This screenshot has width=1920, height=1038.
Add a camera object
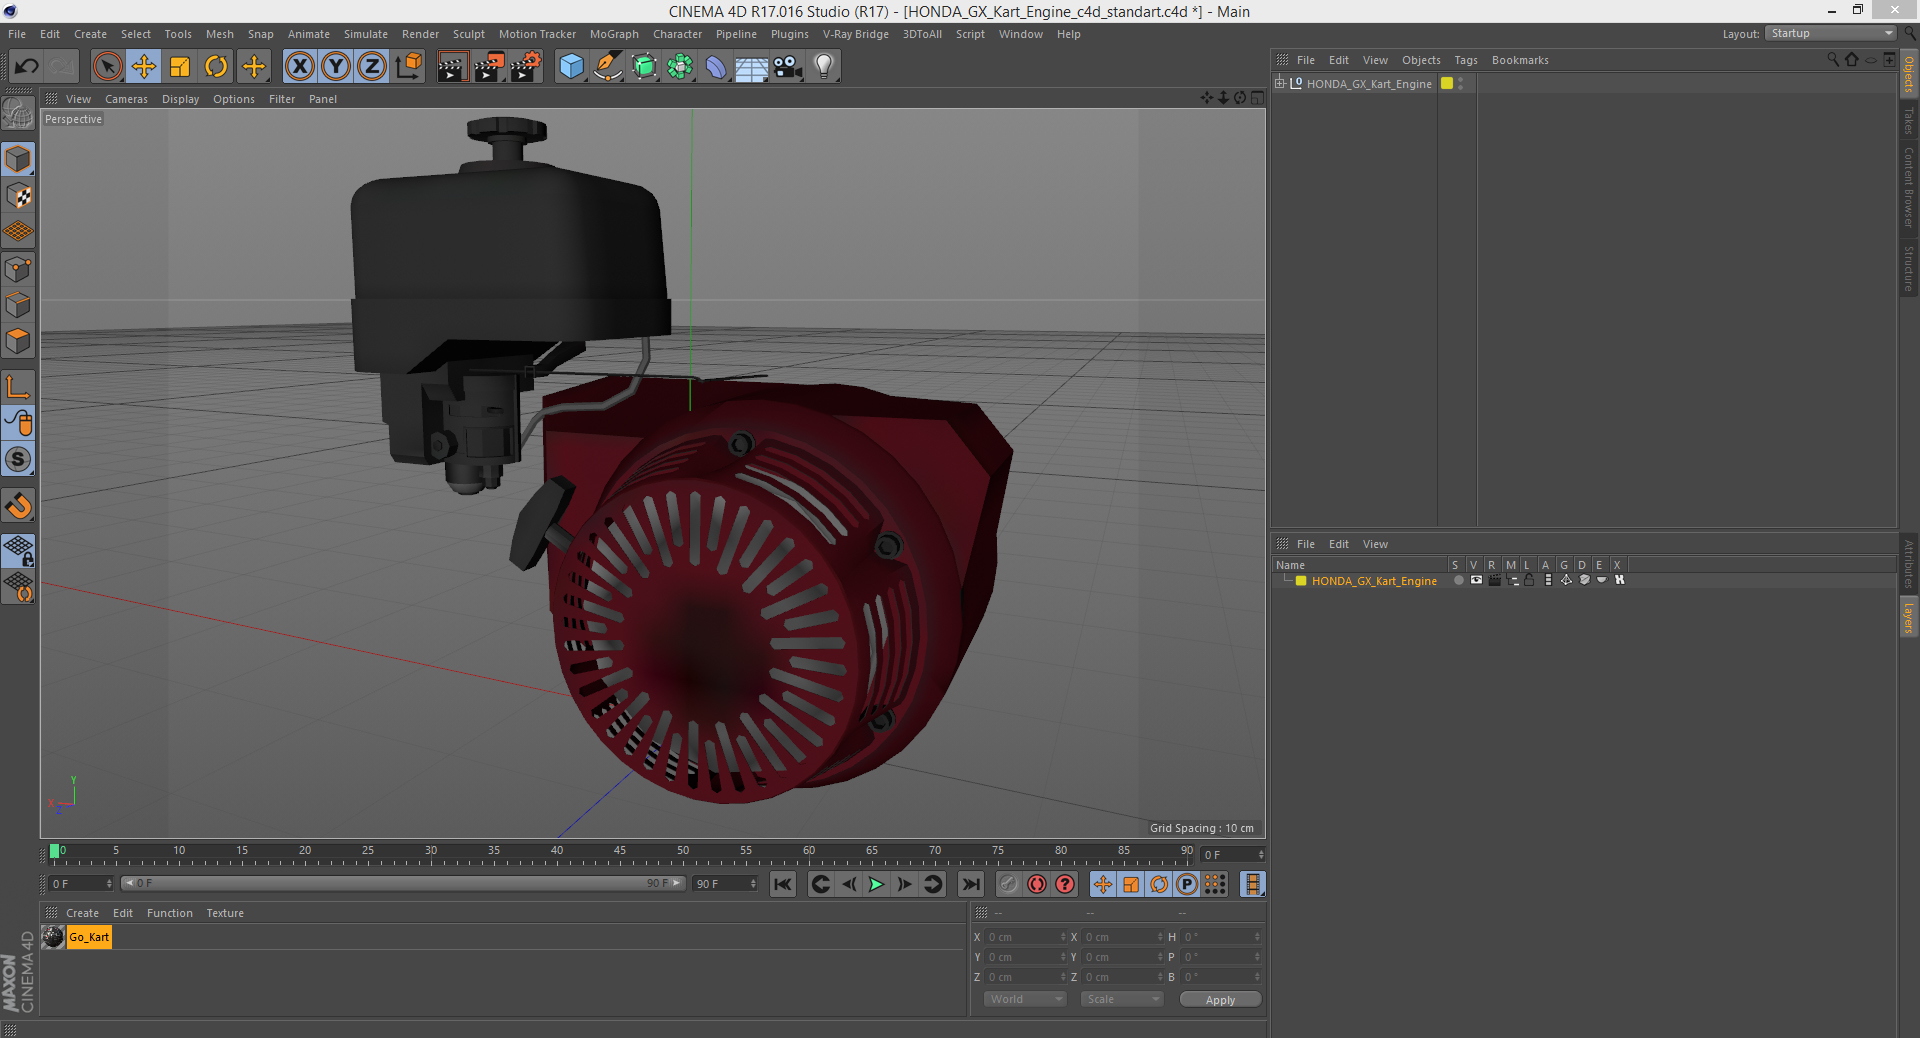[788, 67]
